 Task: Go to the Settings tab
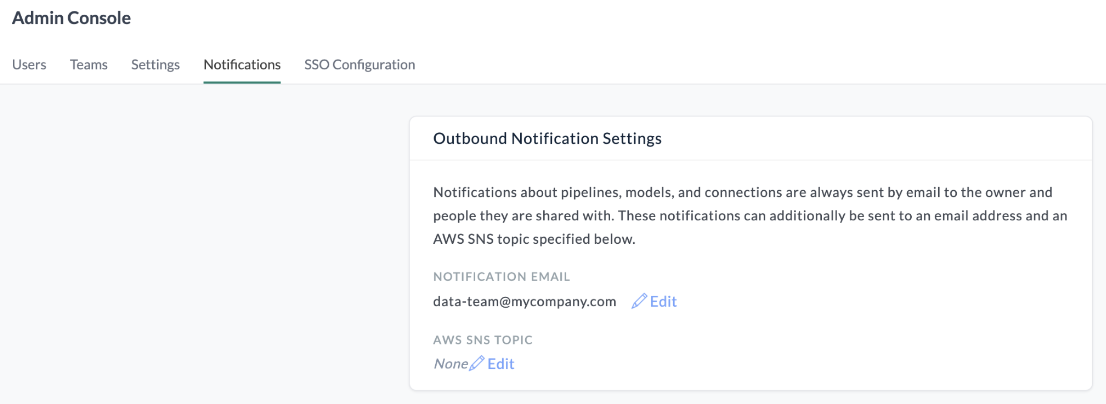[x=155, y=64]
